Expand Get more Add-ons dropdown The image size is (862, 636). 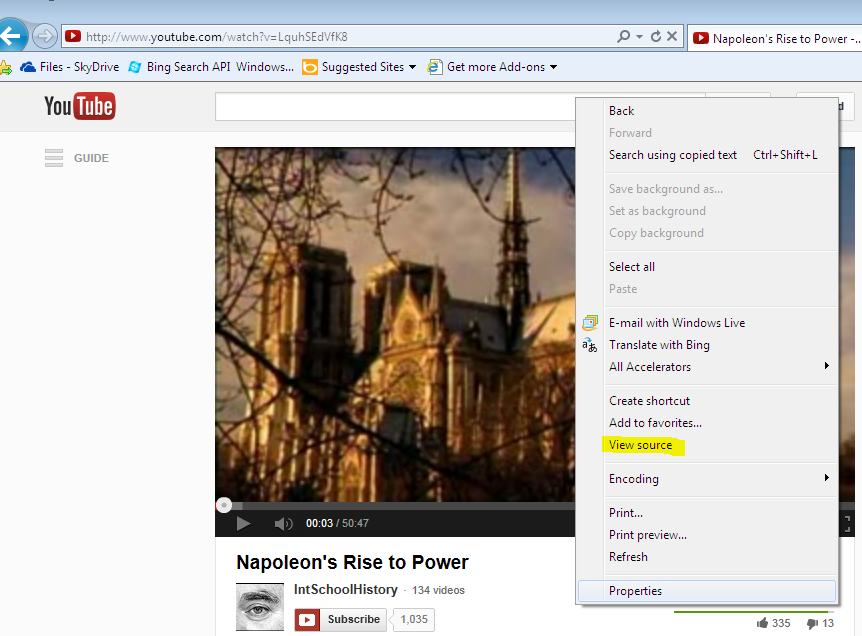tap(554, 67)
